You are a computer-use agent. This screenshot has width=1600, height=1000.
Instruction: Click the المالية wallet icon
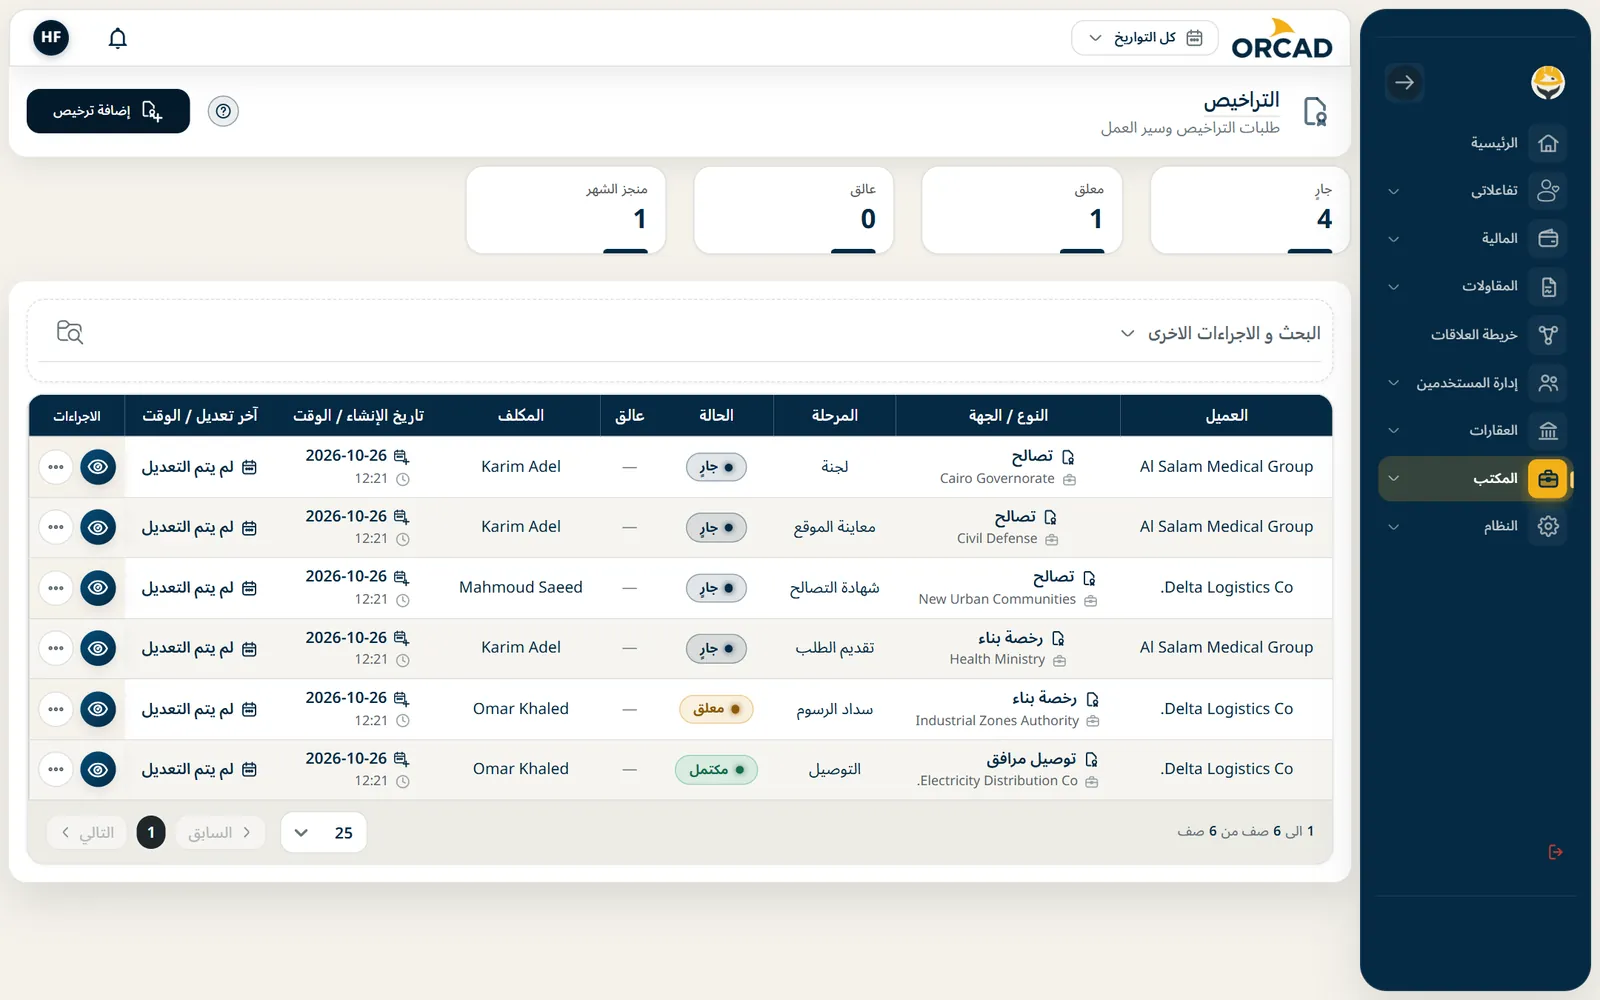pyautogui.click(x=1548, y=239)
